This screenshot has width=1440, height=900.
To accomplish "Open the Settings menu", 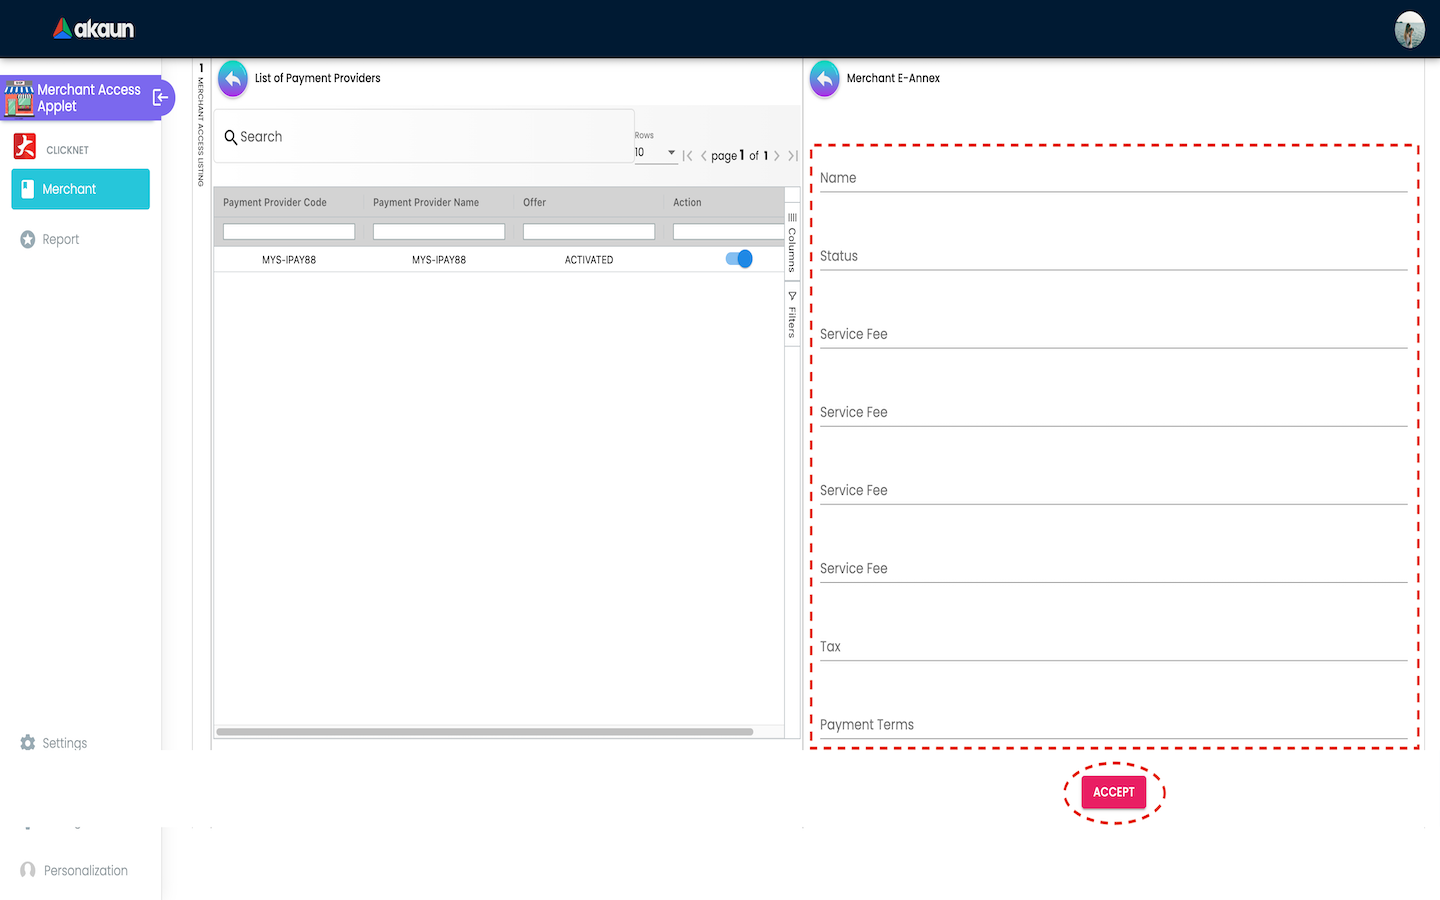I will click(x=54, y=743).
